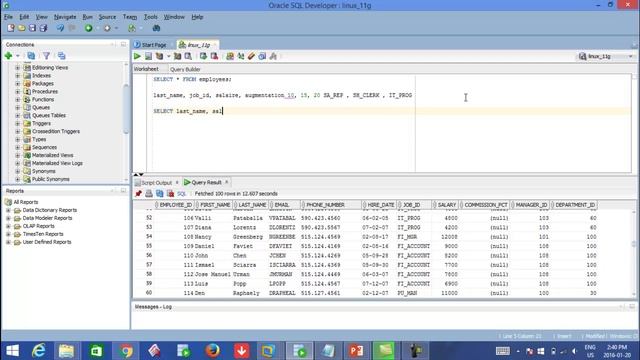Click the print icon in Query Result toolbar
The width and height of the screenshot is (640, 360).
point(149,193)
